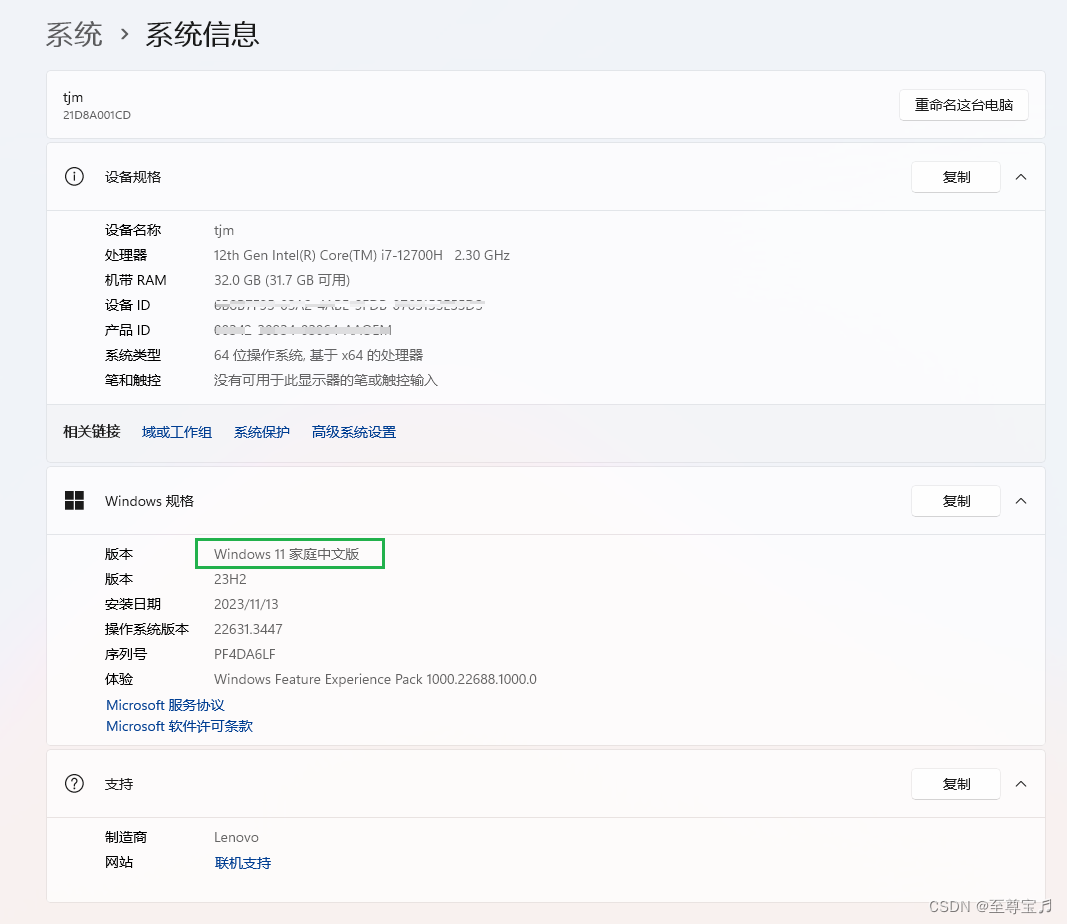Click the 安装日期 label
Image resolution: width=1067 pixels, height=924 pixels.
click(133, 604)
